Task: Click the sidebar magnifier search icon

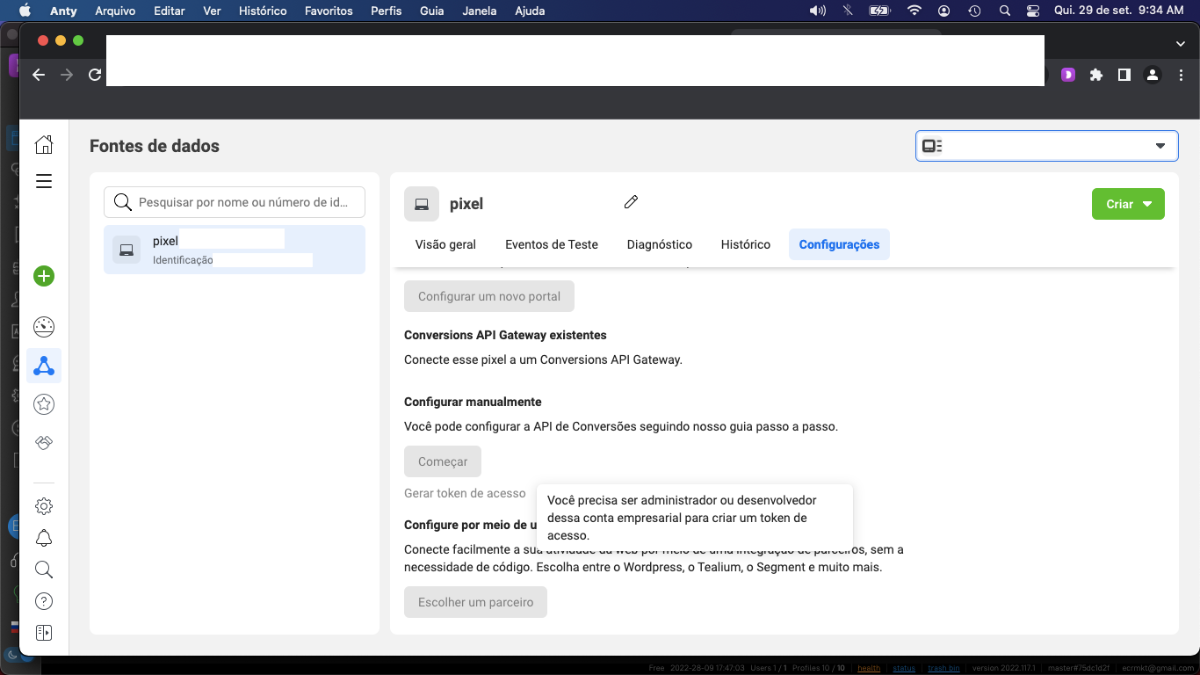Action: (x=44, y=570)
